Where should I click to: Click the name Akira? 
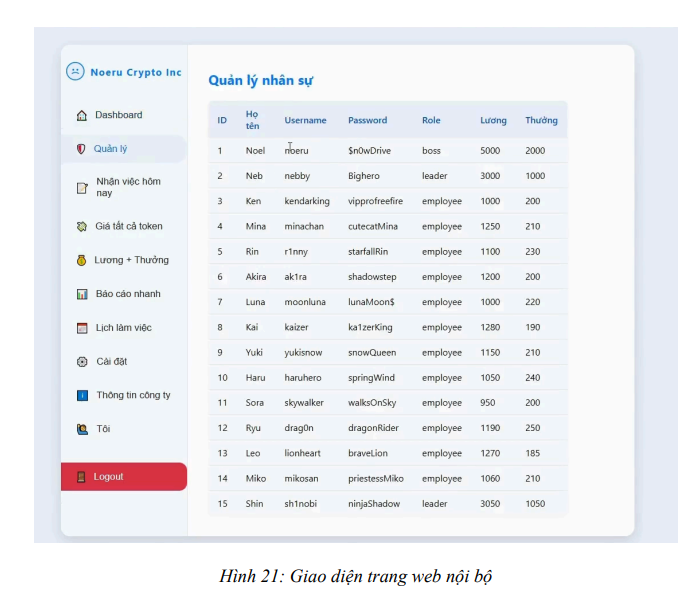coord(256,277)
